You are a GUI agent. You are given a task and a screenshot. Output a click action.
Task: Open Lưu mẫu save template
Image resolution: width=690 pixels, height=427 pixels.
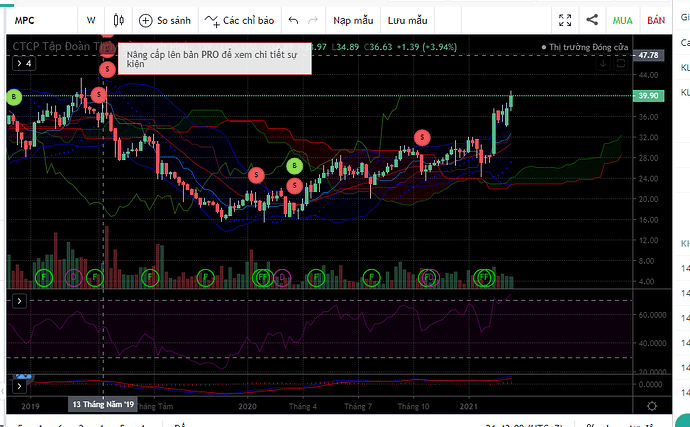point(407,20)
